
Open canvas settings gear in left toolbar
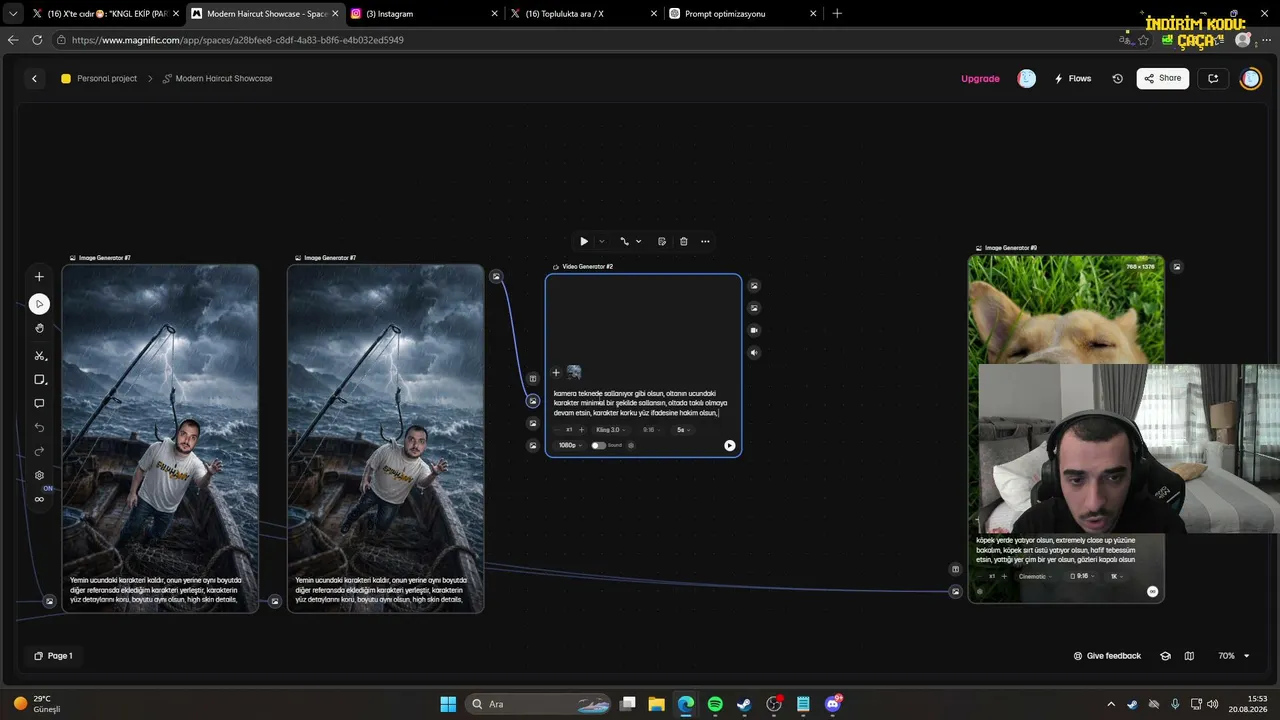(x=39, y=476)
